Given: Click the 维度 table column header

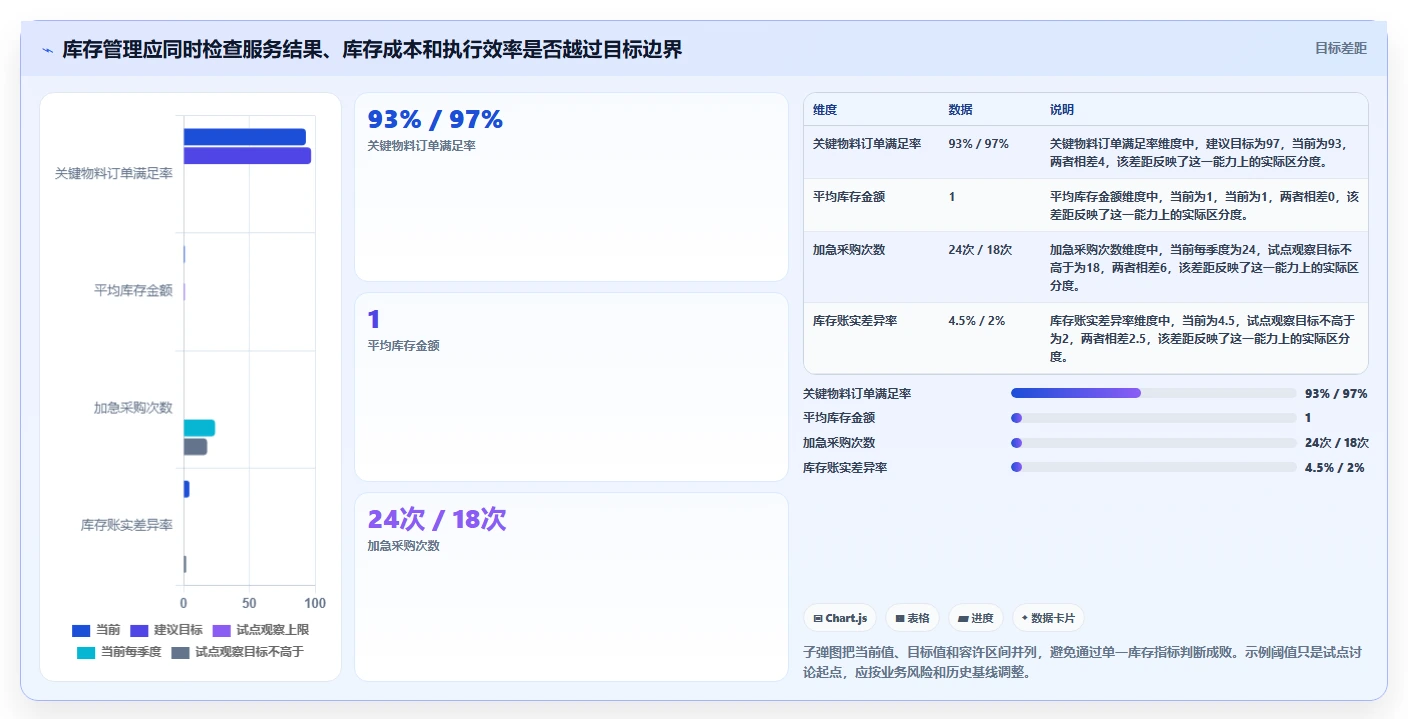Looking at the screenshot, I should point(825,110).
